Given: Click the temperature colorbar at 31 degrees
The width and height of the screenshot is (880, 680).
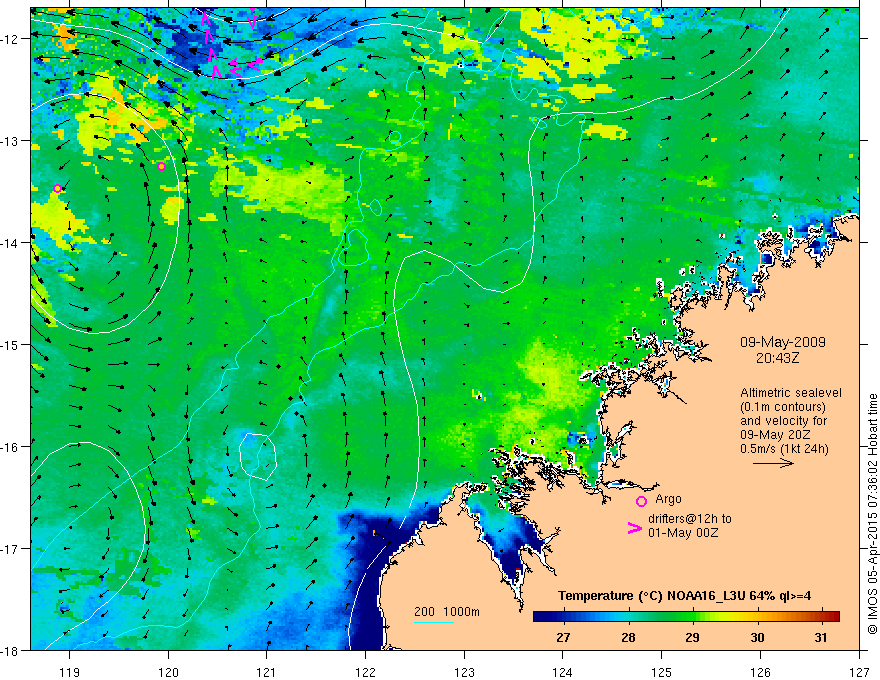Looking at the screenshot, I should (x=822, y=617).
